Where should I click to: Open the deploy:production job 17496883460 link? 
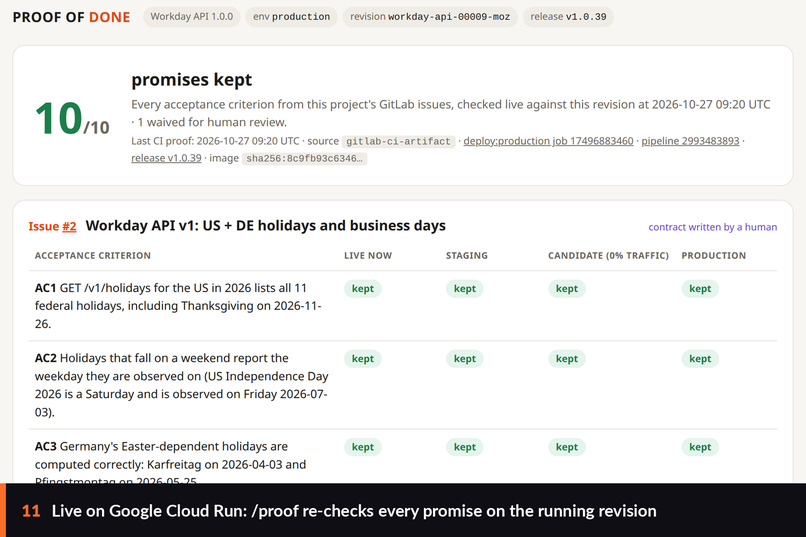coord(548,141)
